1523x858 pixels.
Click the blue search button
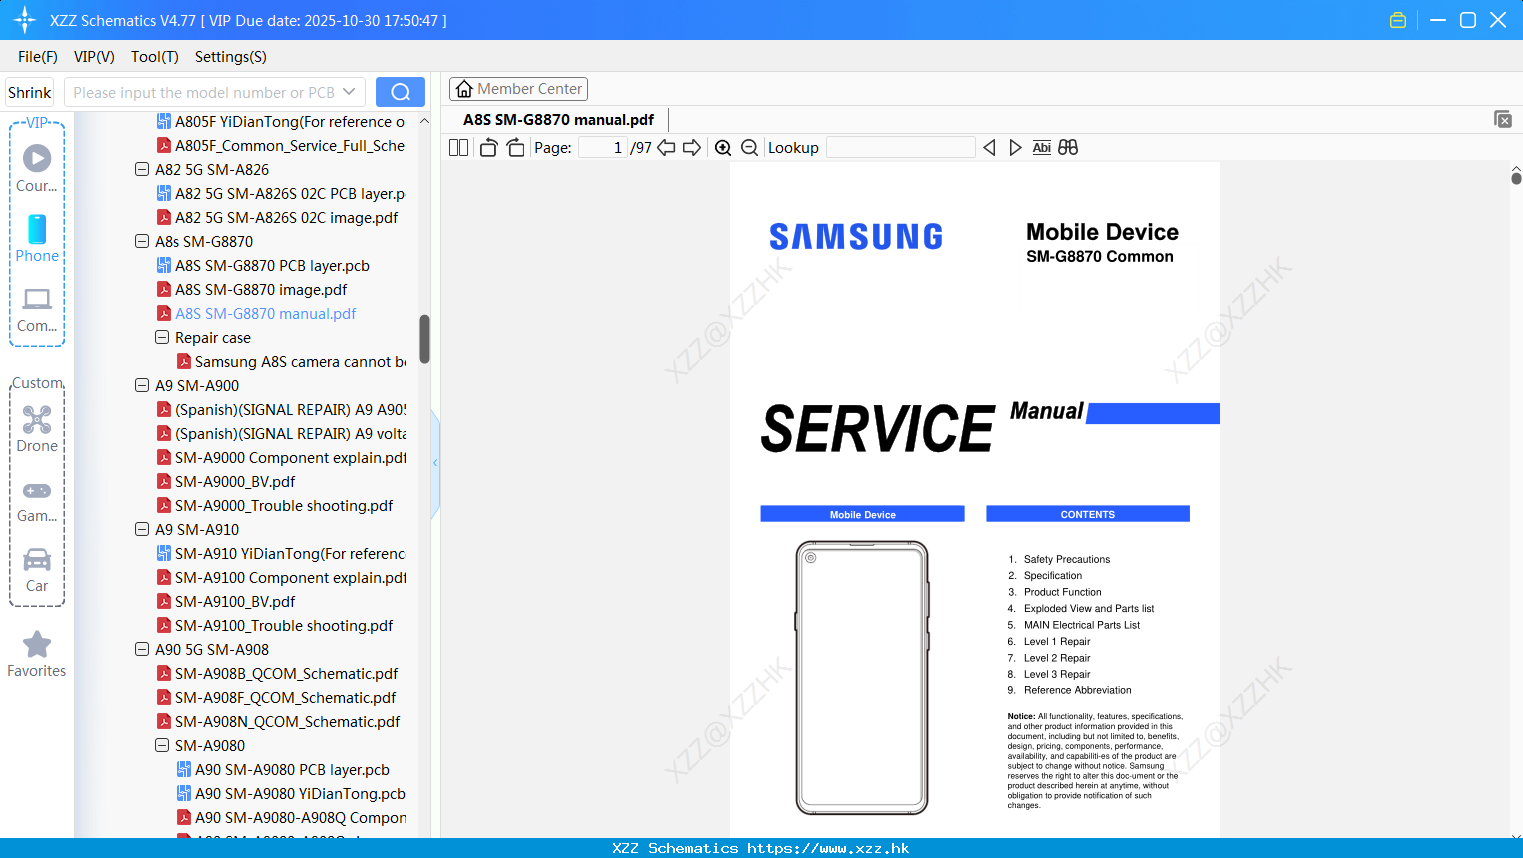coord(400,92)
